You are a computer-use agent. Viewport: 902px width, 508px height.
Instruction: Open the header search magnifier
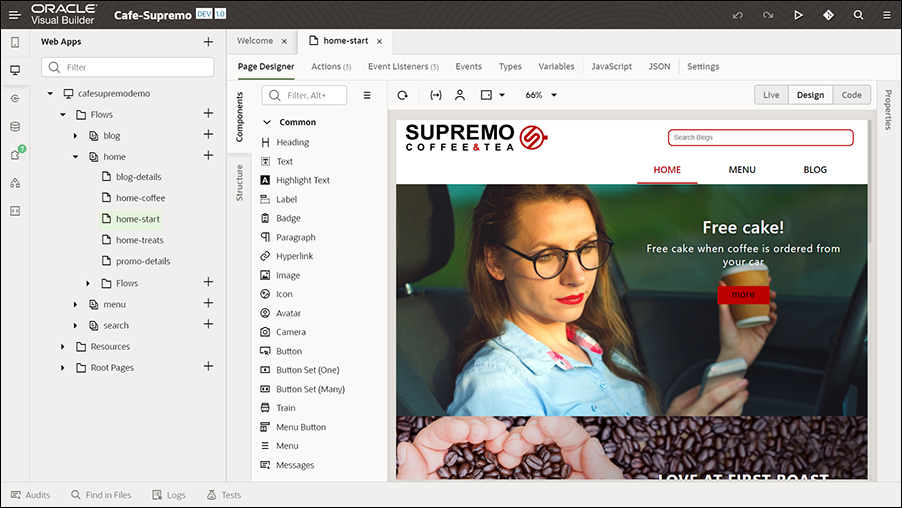point(858,15)
